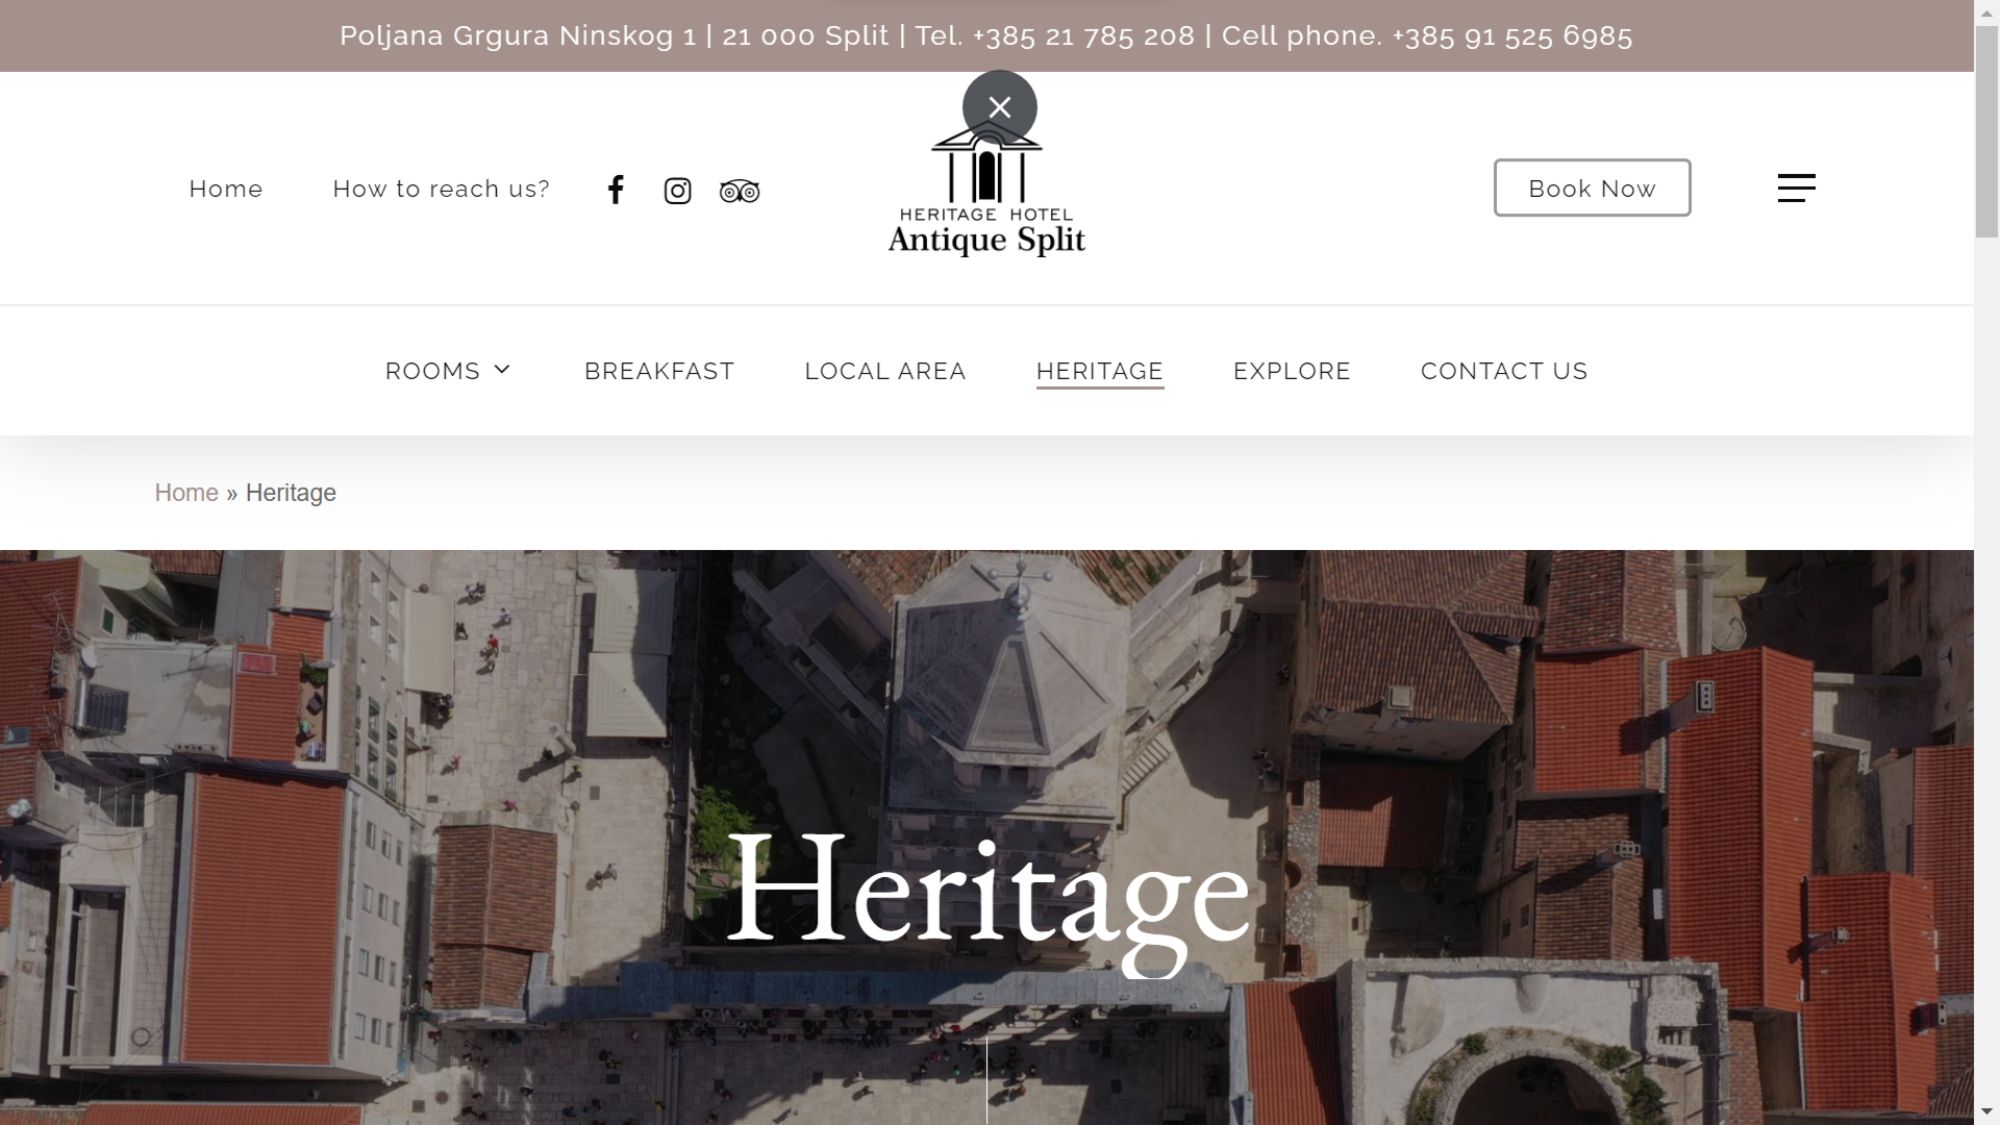This screenshot has height=1125, width=2000.
Task: Click the dark circular X close button
Action: point(999,107)
